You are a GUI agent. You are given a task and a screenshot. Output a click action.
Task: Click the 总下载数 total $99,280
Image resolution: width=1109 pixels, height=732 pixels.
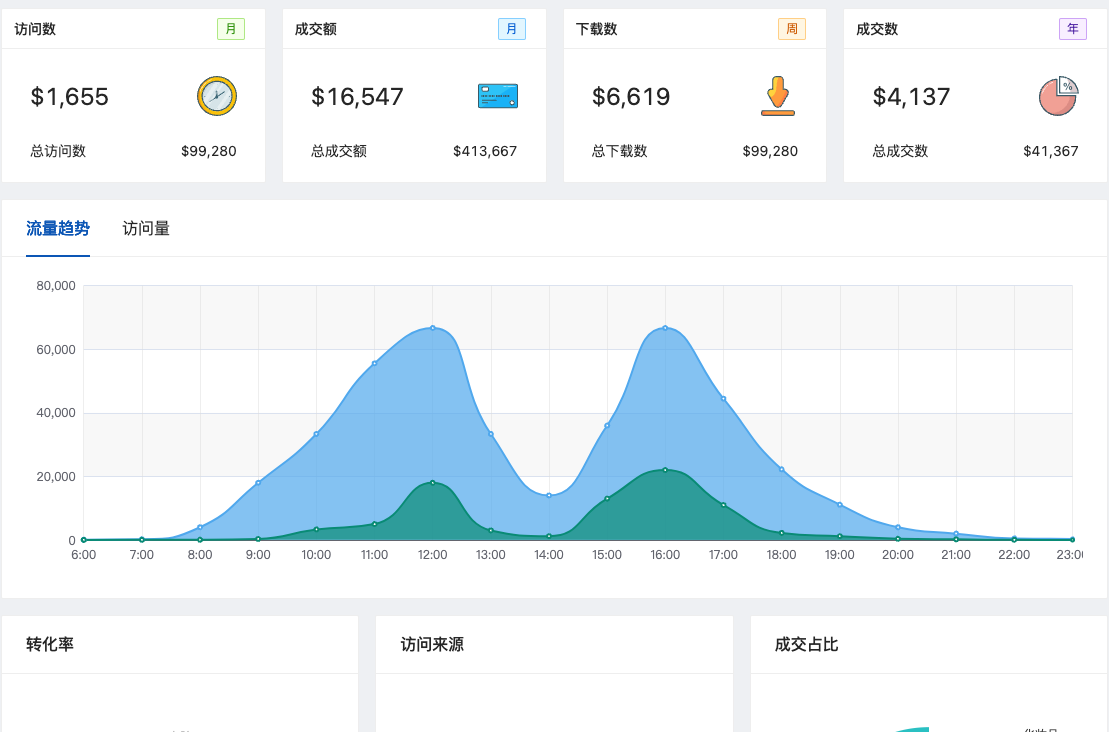coord(769,151)
